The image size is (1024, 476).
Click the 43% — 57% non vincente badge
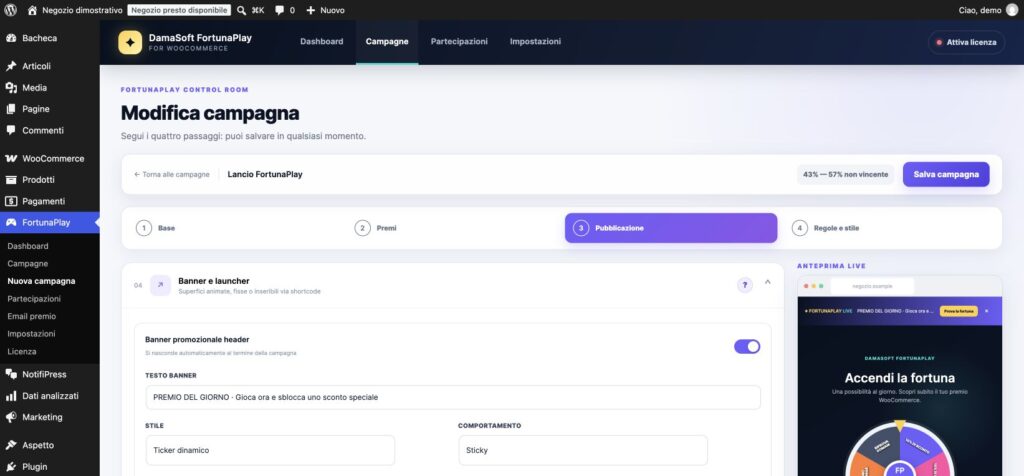pos(845,174)
